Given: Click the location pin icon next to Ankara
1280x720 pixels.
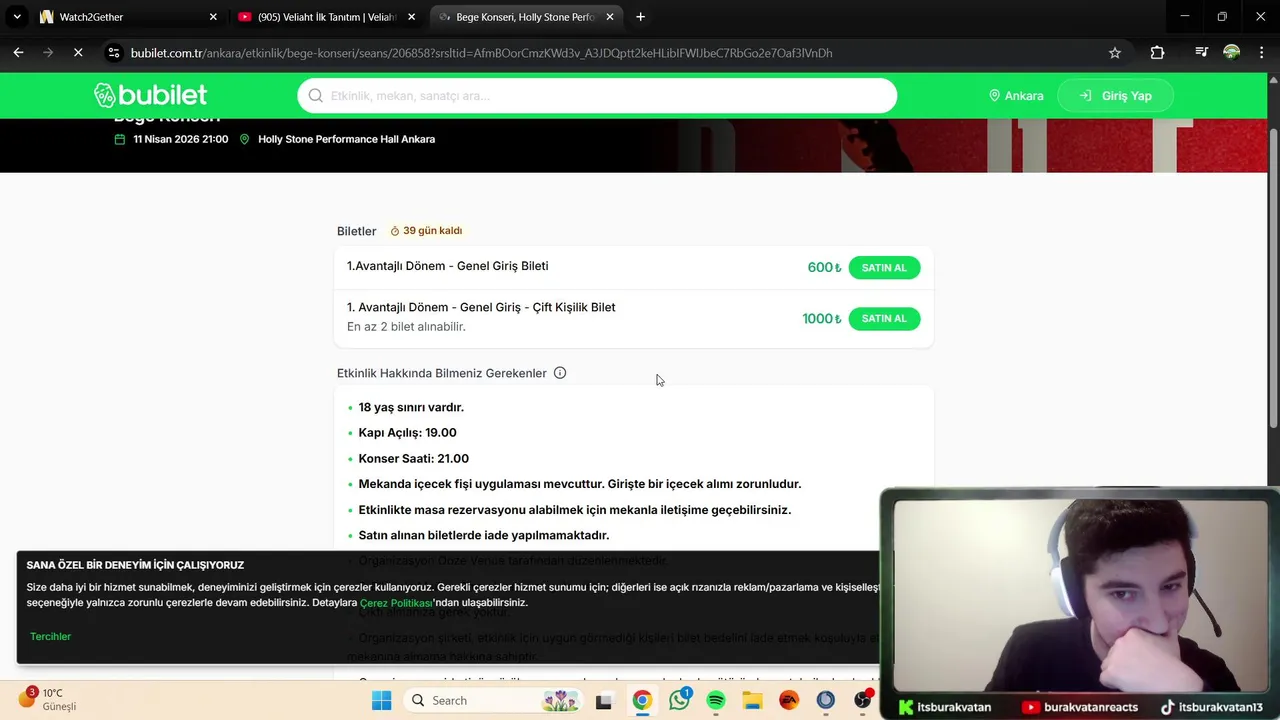Looking at the screenshot, I should click(x=994, y=96).
